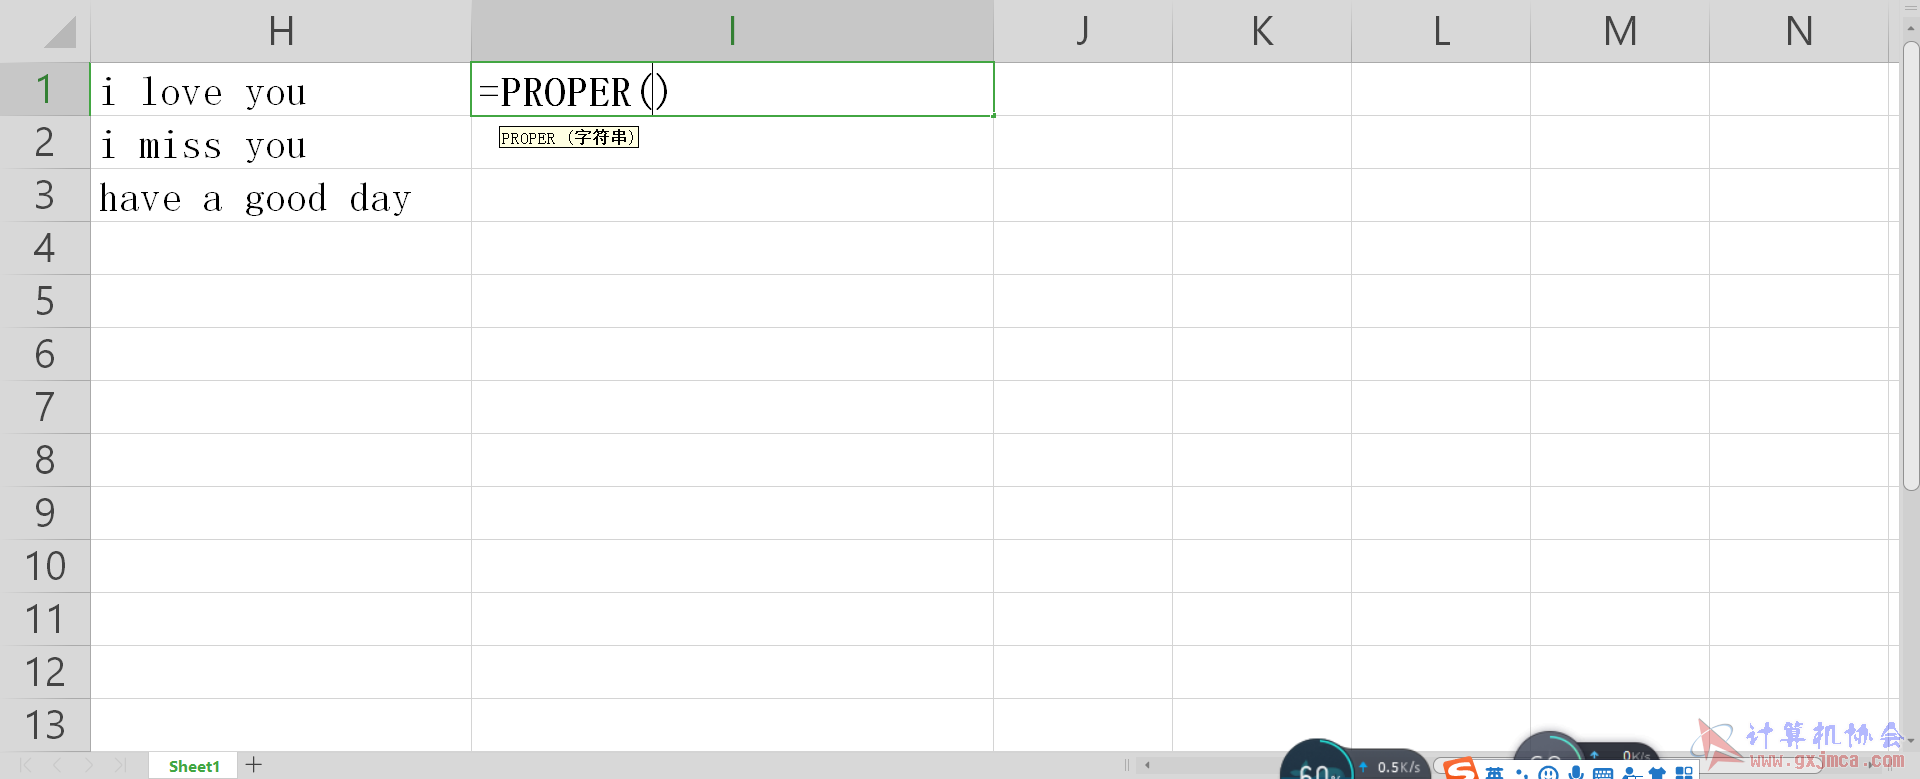Select row 7 header
This screenshot has width=1920, height=779.
click(45, 407)
